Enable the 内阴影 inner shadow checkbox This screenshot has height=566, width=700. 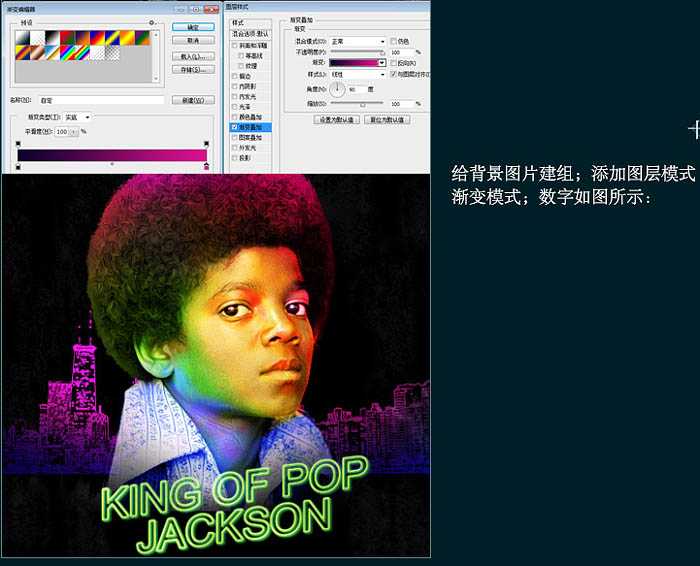[234, 87]
